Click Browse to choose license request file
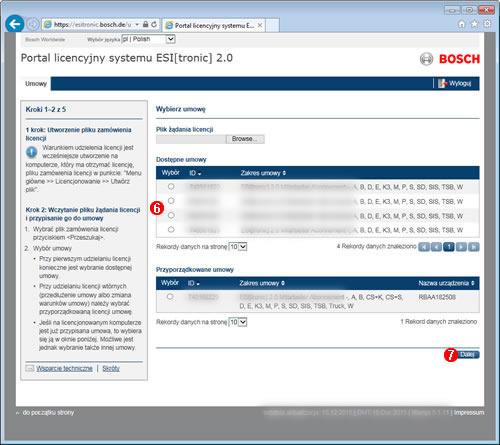This screenshot has height=445, width=500. pos(245,139)
